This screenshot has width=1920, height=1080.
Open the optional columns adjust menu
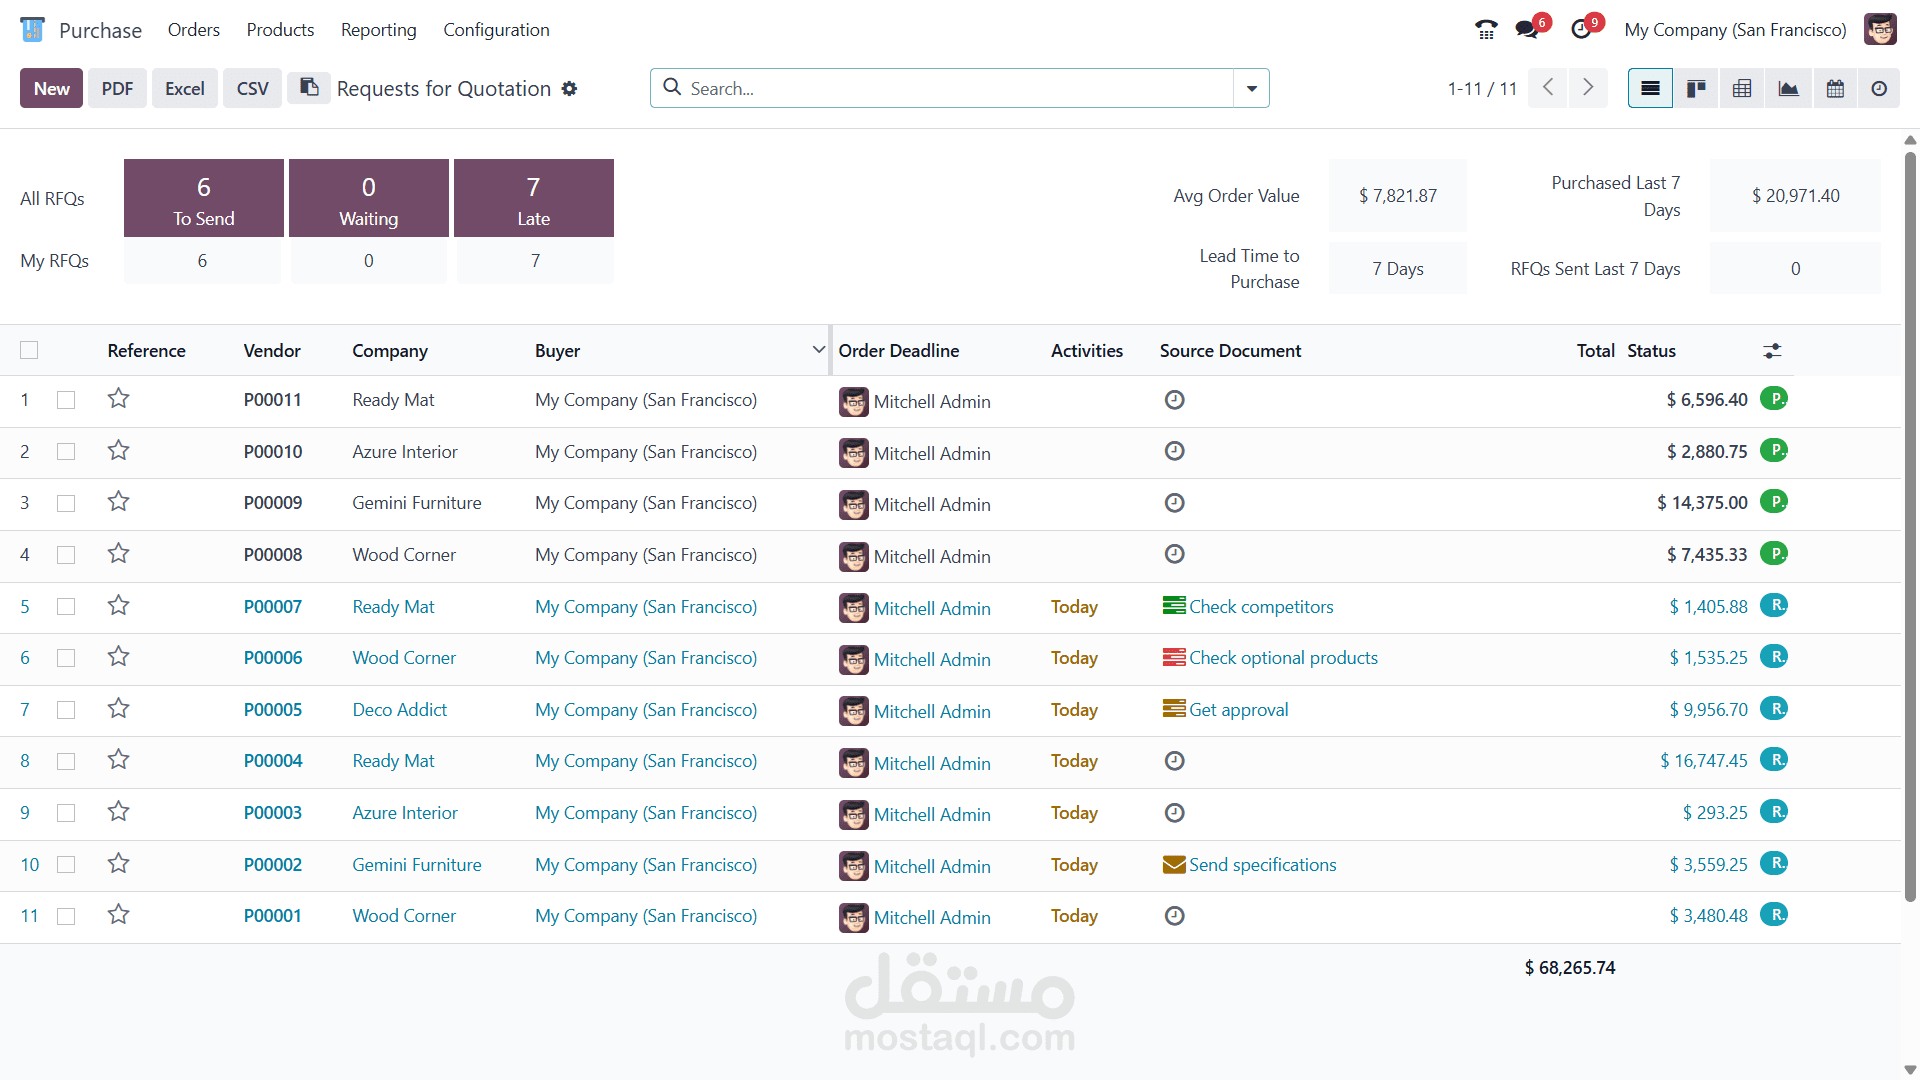[x=1772, y=351]
